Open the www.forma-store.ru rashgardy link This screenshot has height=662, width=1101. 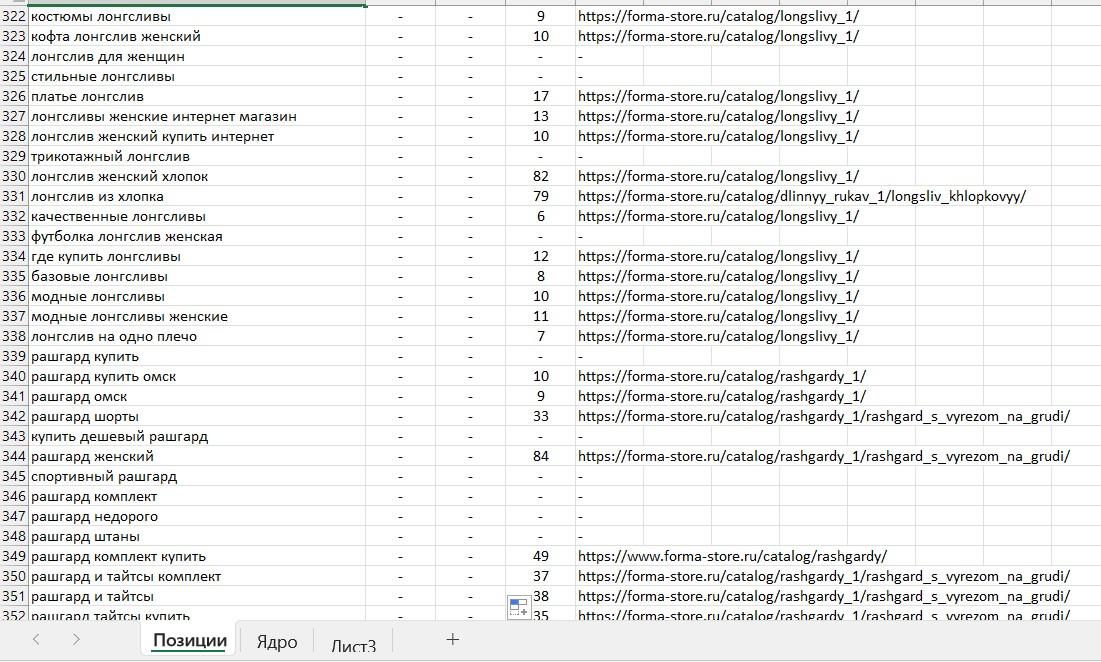click(732, 557)
